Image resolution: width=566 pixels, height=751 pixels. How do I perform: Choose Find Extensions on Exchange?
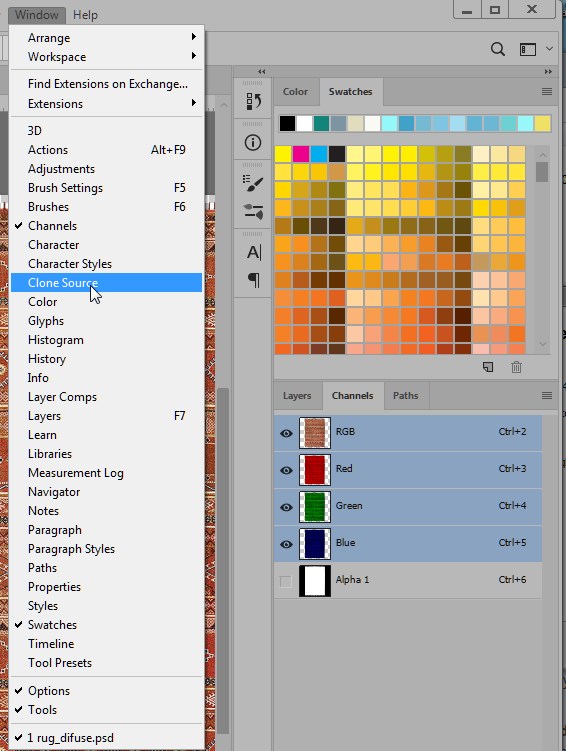pyautogui.click(x=106, y=84)
